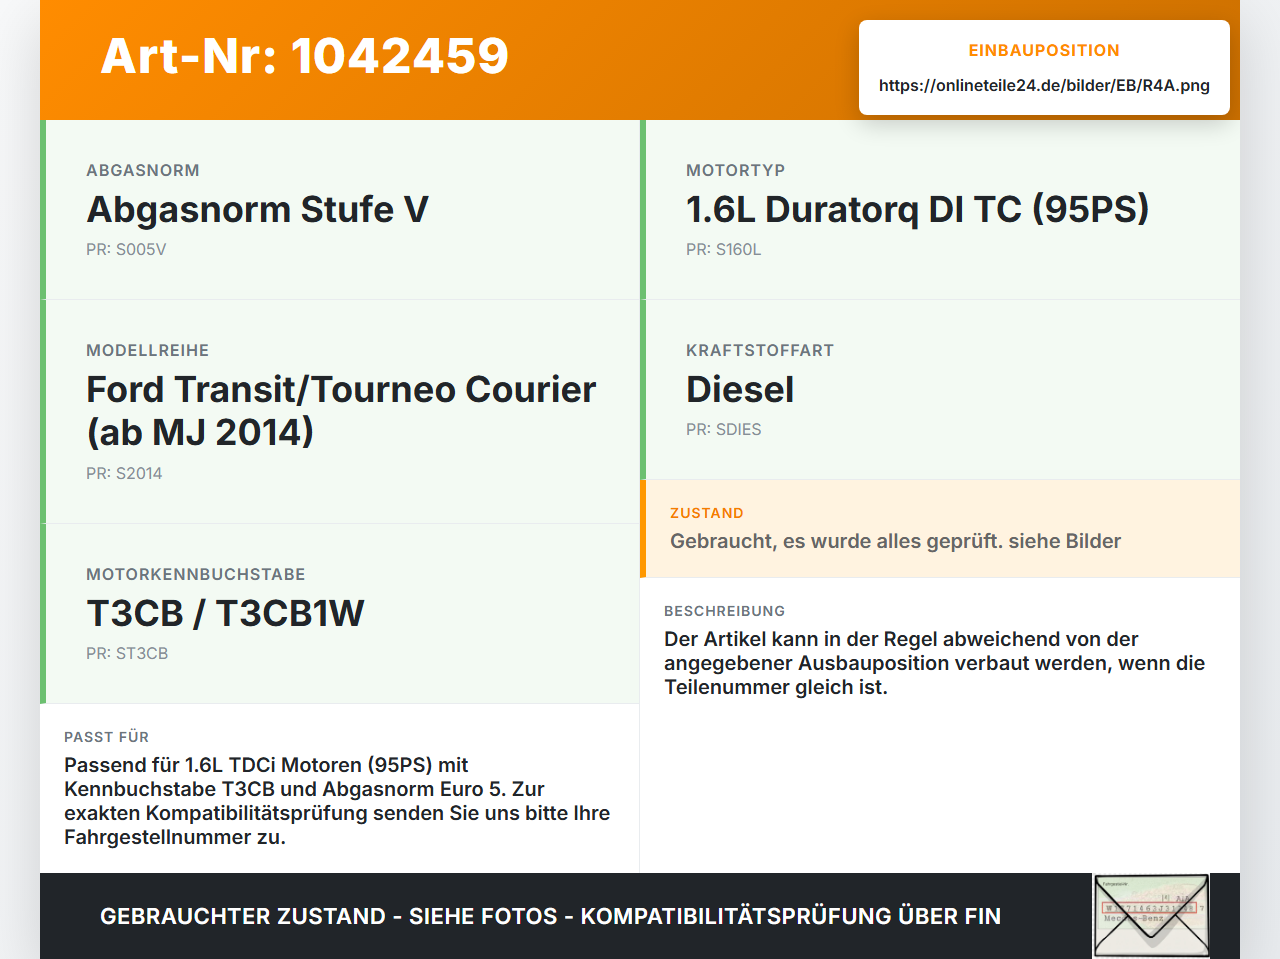Screen dimensions: 1280x959
Task: Click the Kraftstoffart section label
Action: [760, 350]
